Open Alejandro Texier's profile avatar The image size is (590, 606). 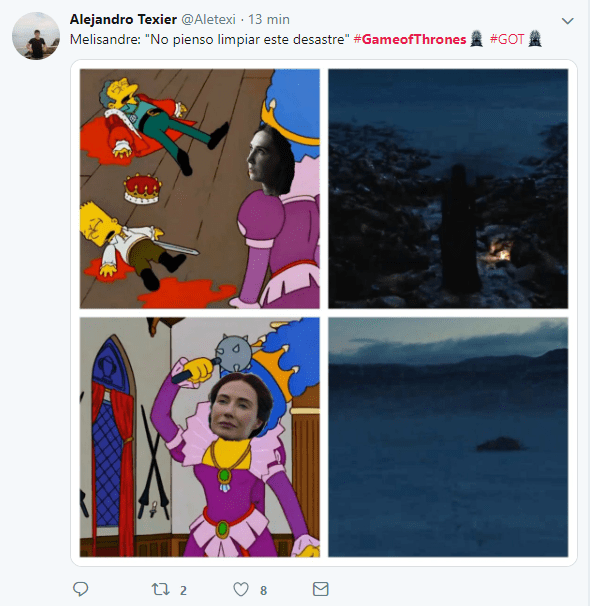click(36, 36)
